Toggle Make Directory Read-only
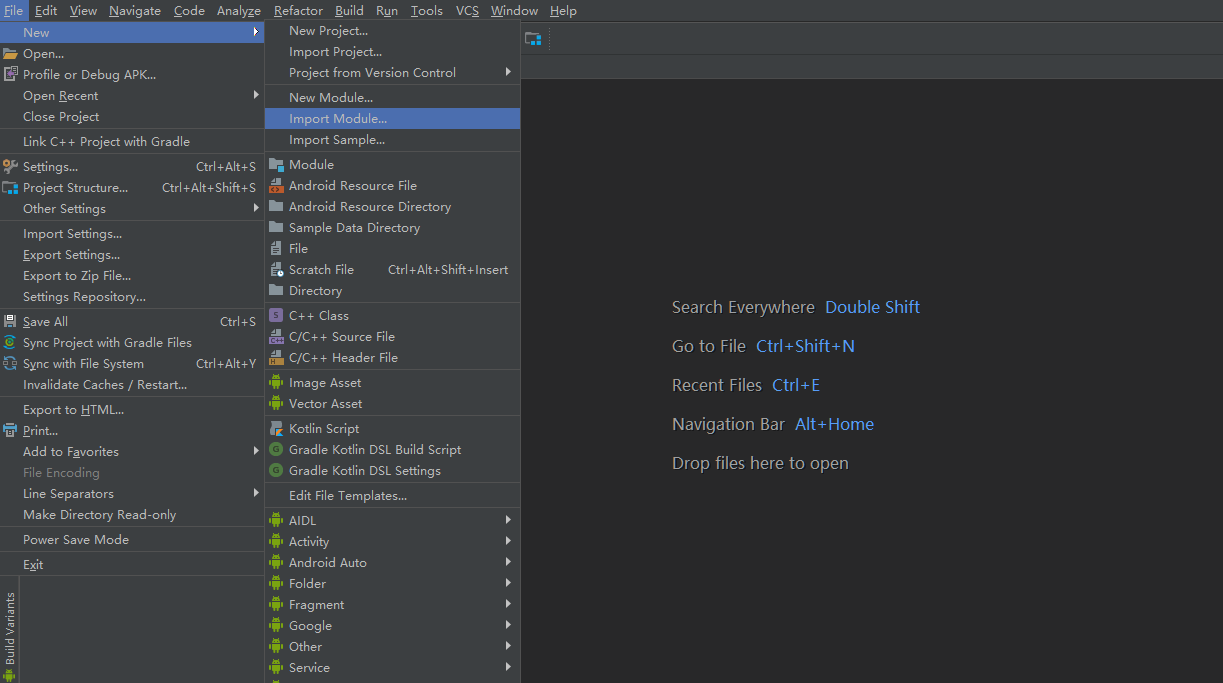Screen dimensions: 1223x683 click(x=99, y=514)
